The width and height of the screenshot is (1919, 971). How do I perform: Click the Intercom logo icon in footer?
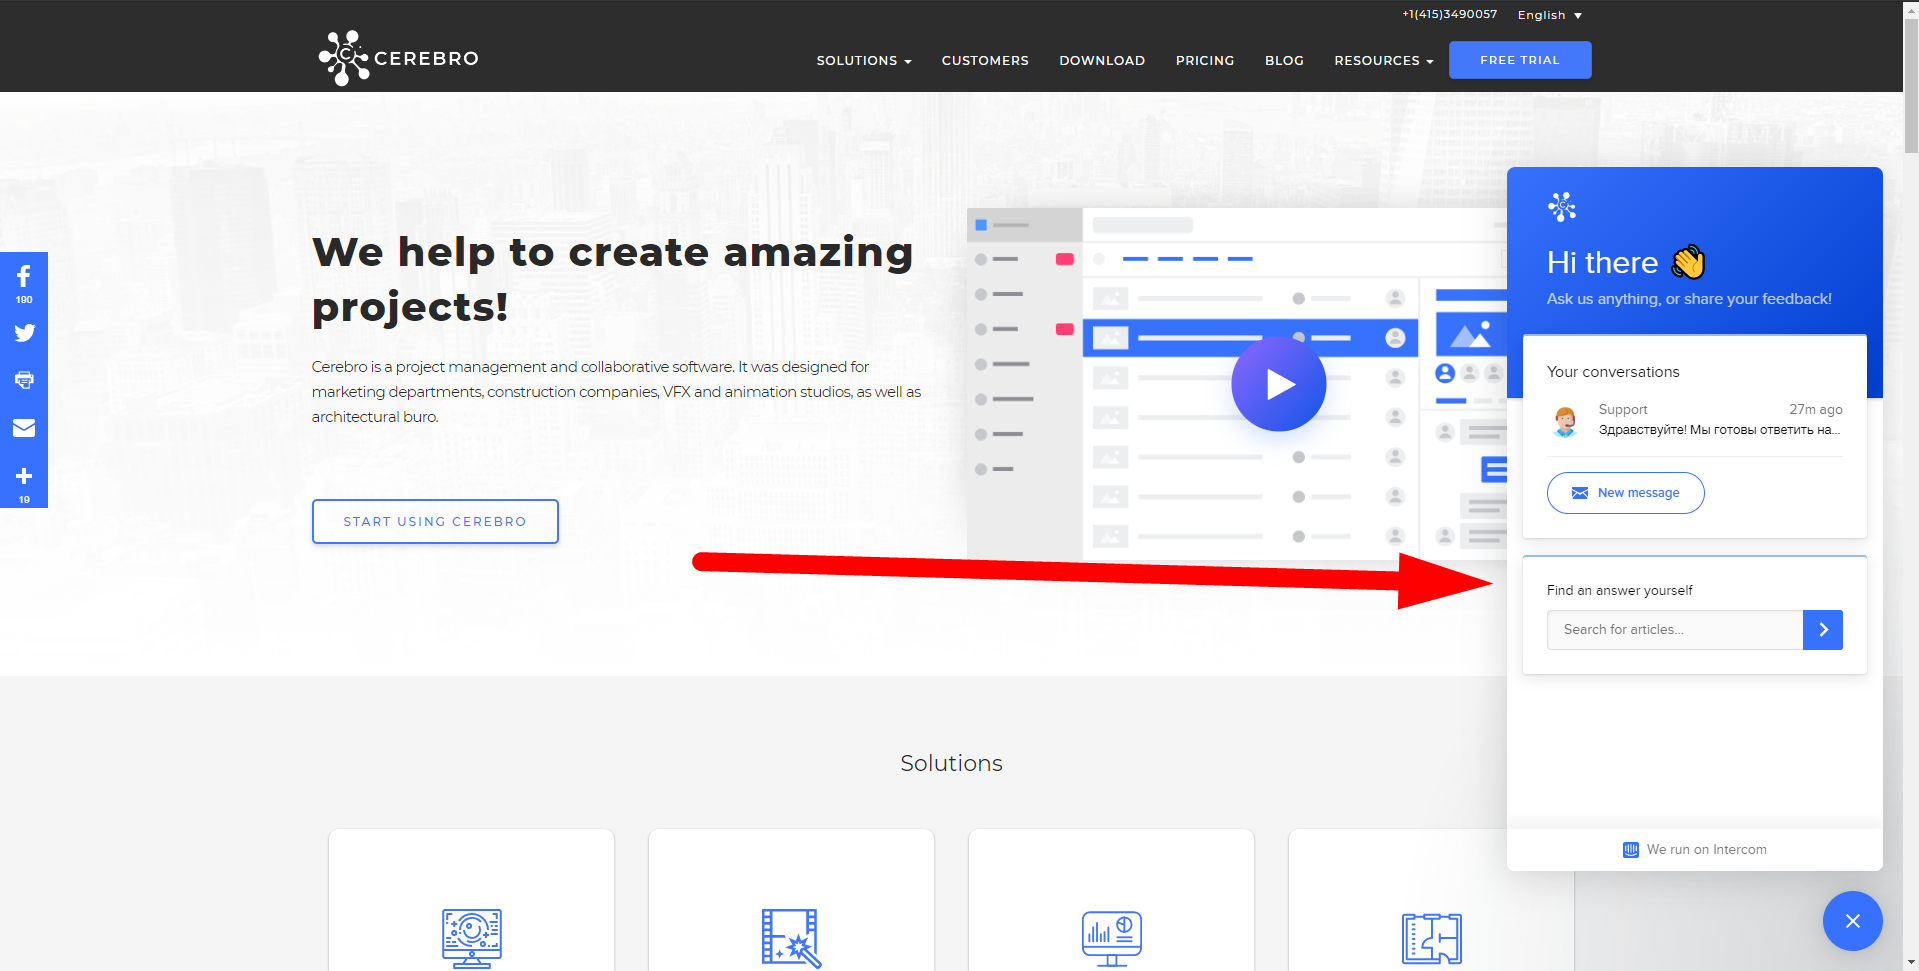pyautogui.click(x=1631, y=850)
